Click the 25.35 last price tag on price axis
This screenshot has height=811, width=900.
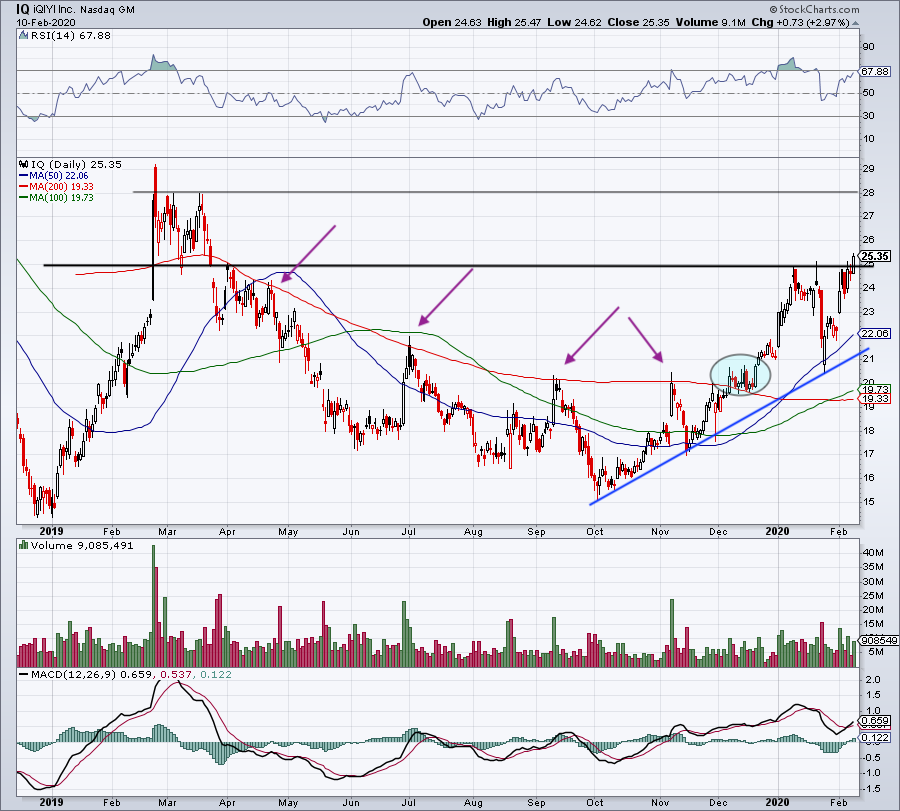(875, 256)
